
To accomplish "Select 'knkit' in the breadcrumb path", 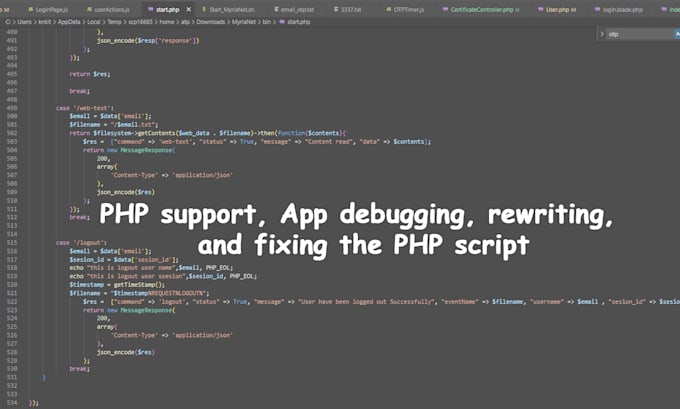I will (45, 22).
